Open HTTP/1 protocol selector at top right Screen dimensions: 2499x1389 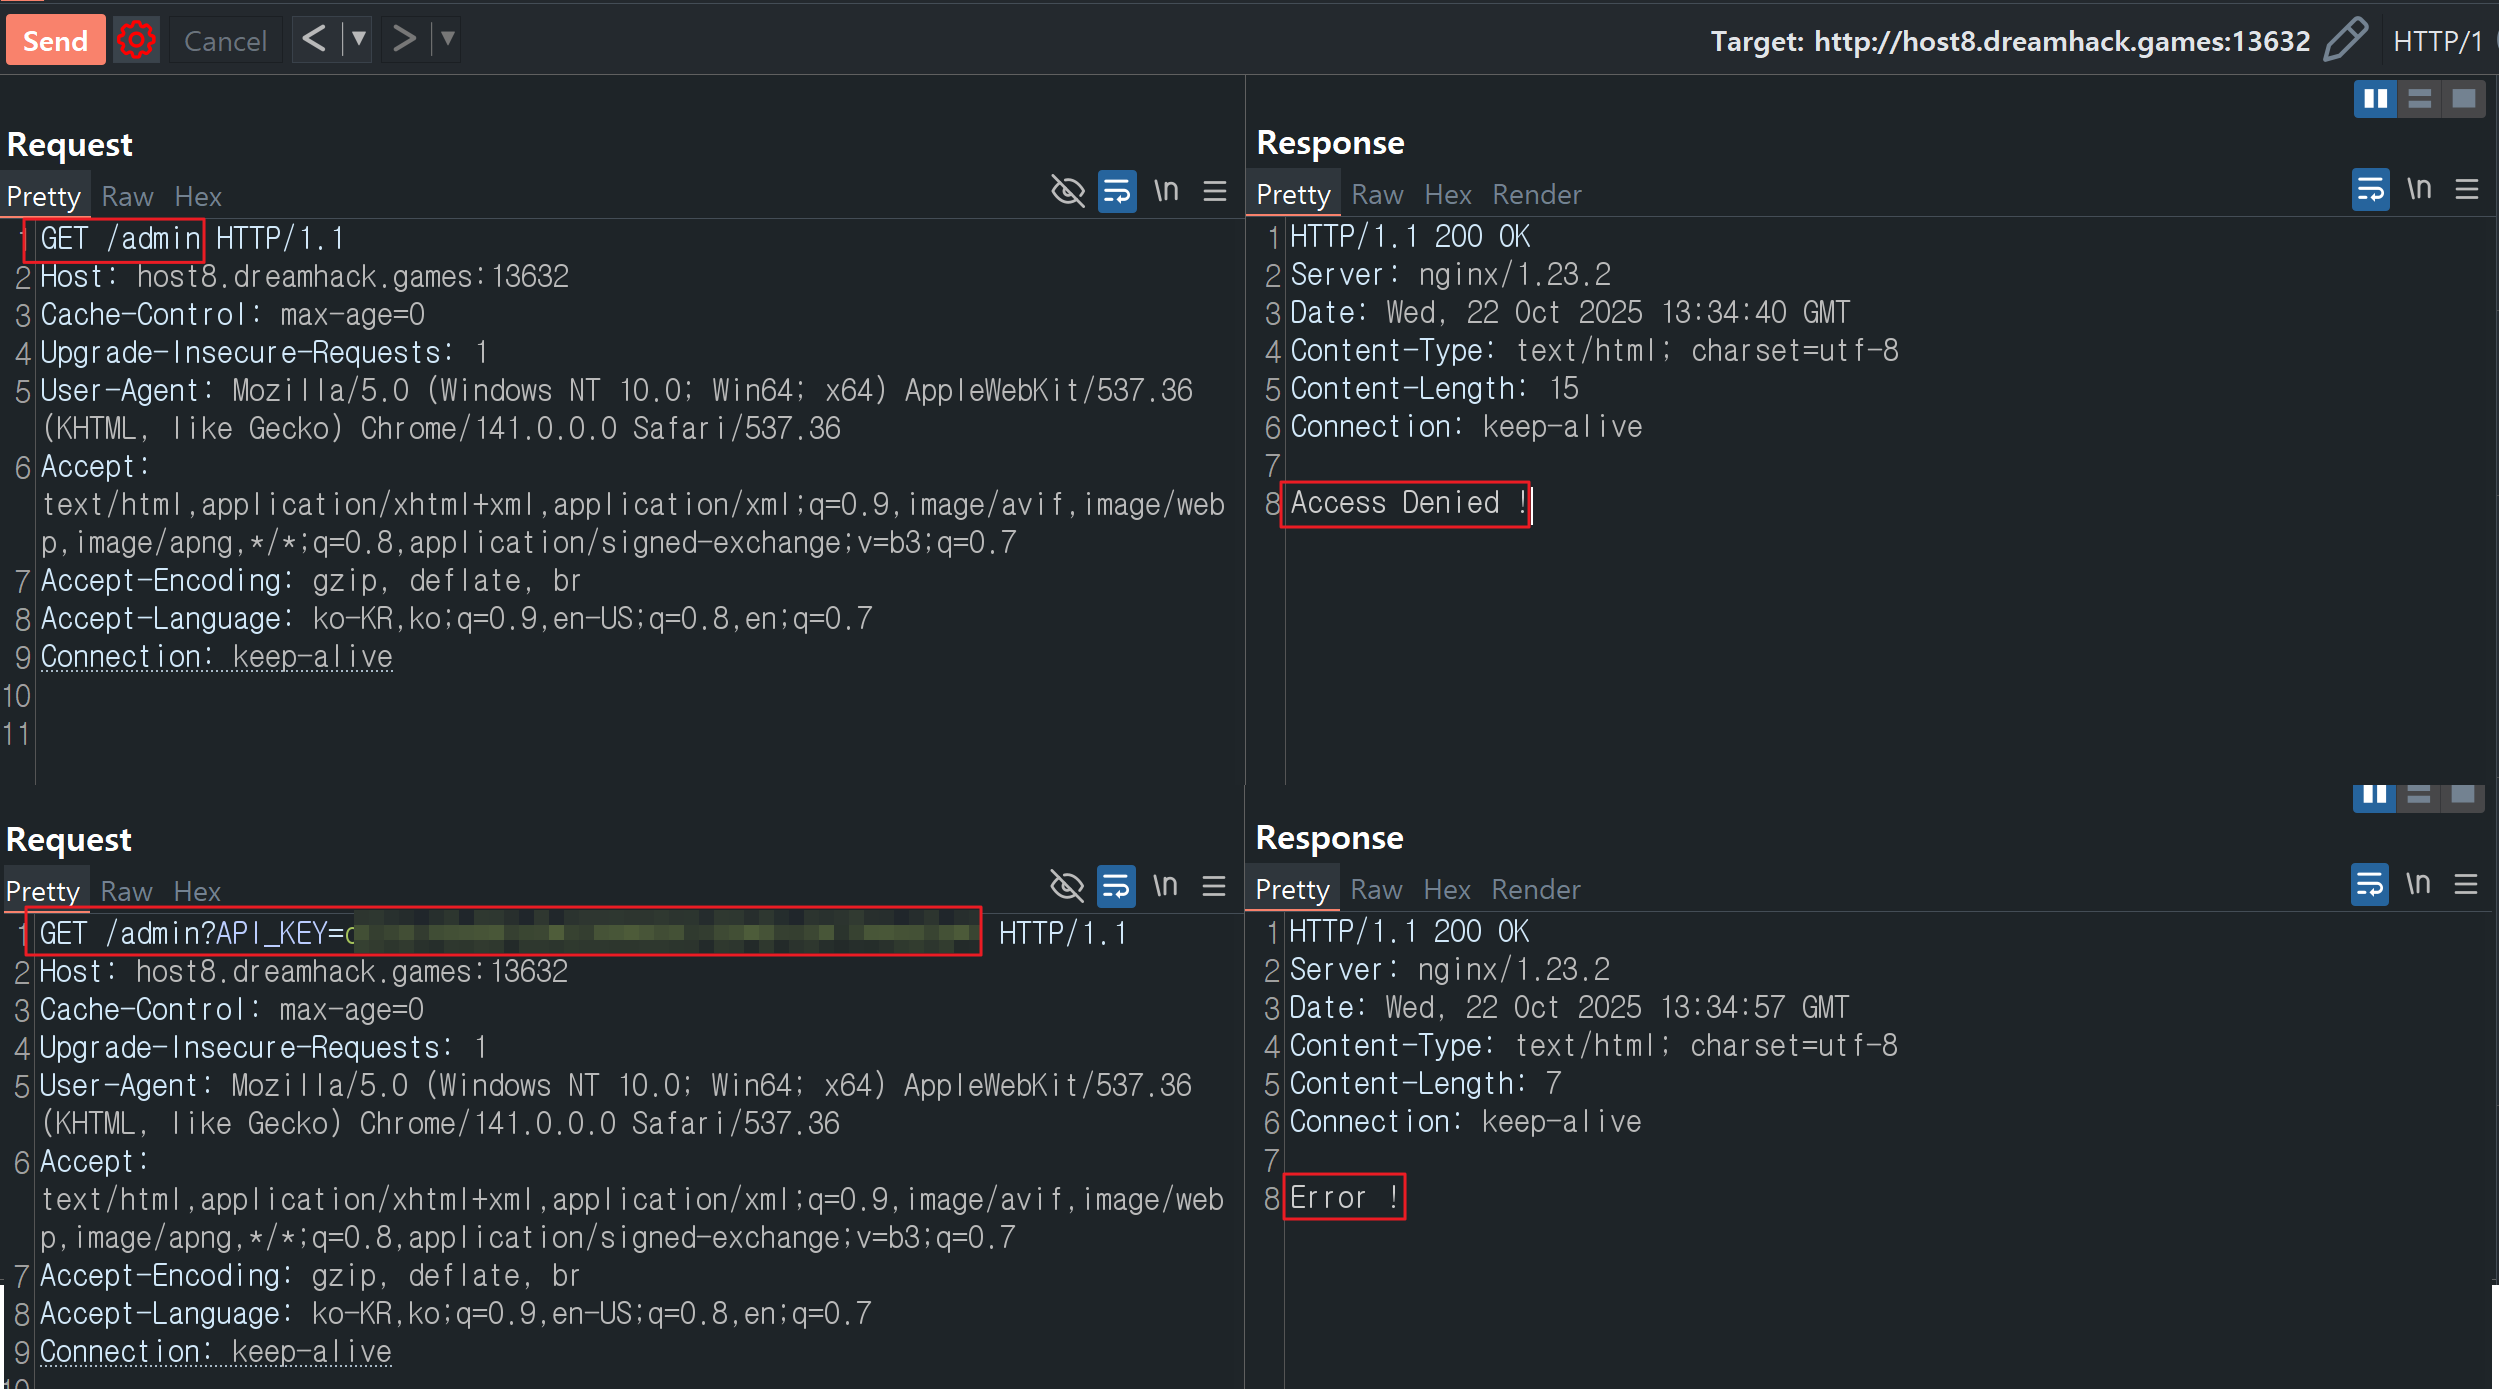tap(2437, 41)
